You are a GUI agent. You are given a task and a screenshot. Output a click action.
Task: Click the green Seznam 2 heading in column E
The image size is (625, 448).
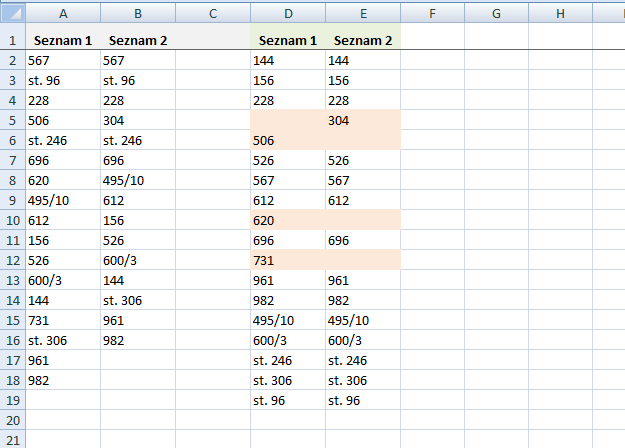(x=362, y=41)
